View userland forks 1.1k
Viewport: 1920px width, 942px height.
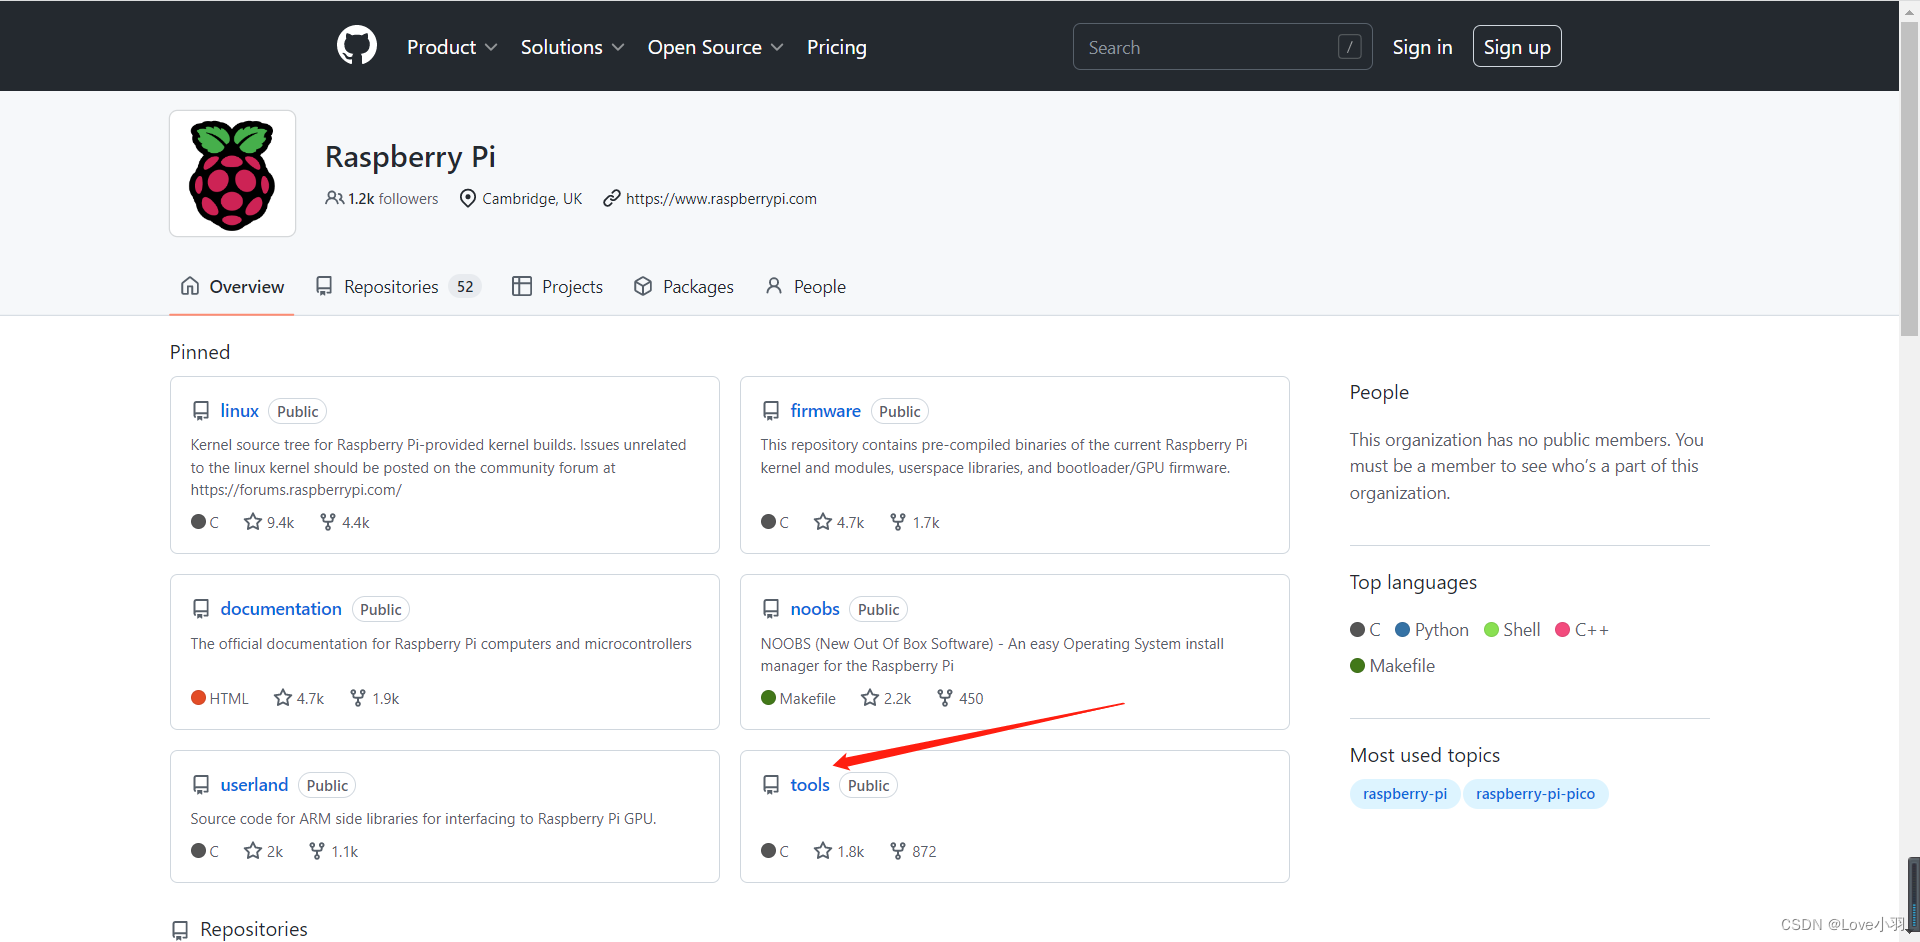pos(333,851)
